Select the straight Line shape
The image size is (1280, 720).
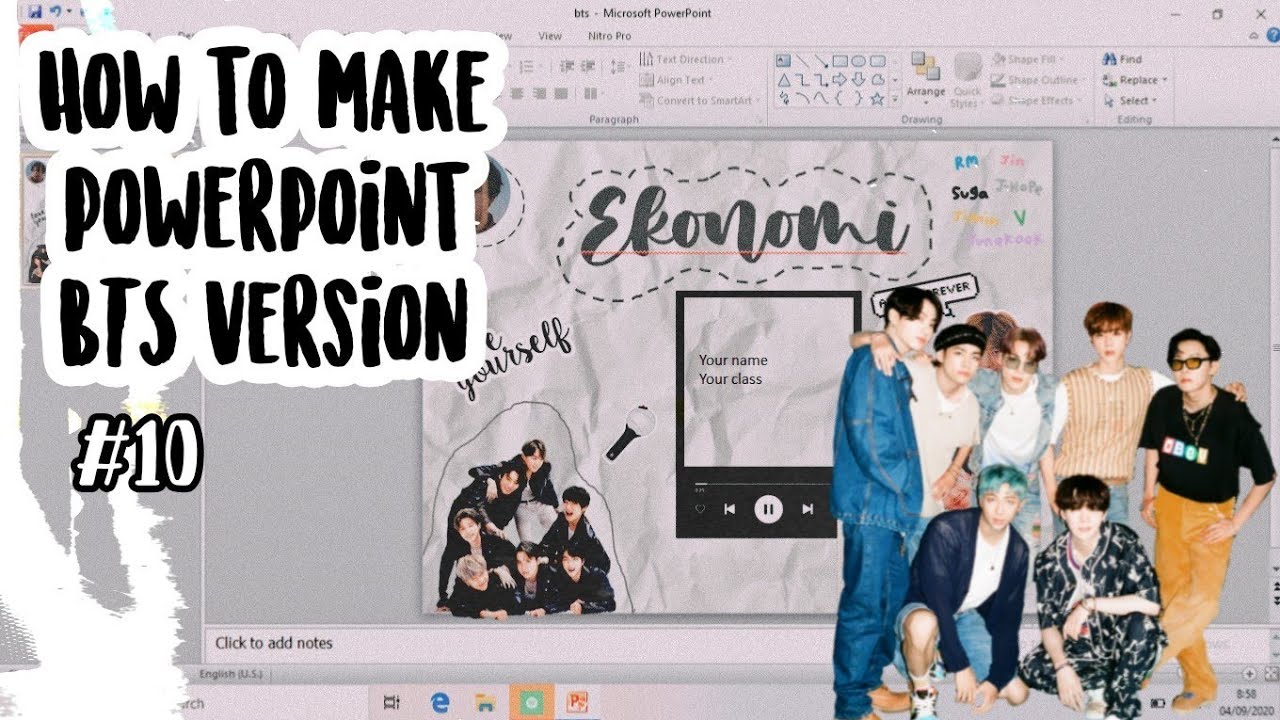coord(802,61)
